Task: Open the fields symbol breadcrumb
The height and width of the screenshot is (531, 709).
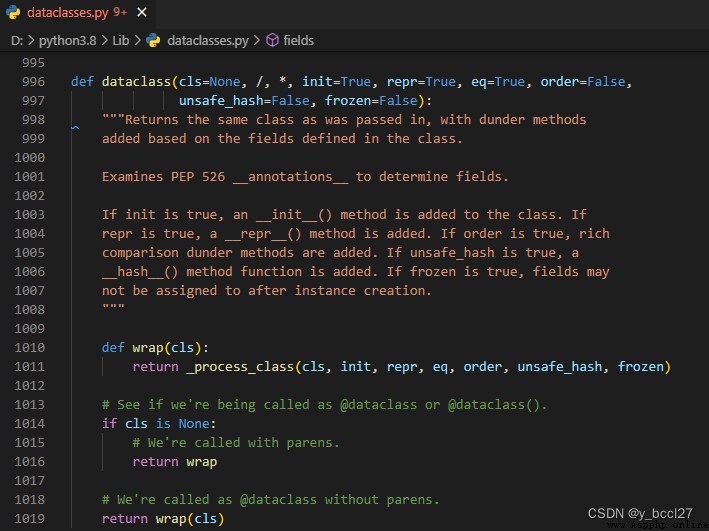Action: pos(298,41)
